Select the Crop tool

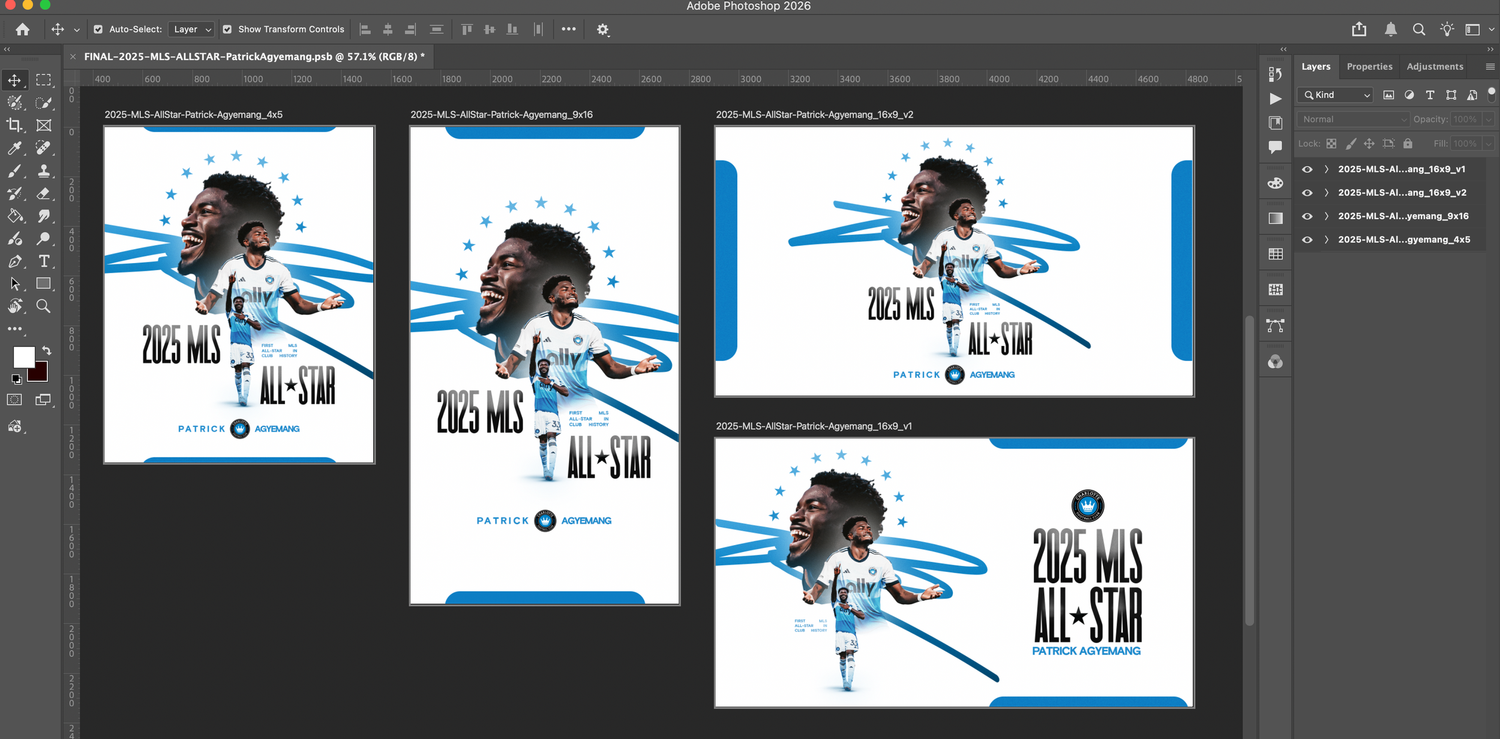[x=15, y=125]
